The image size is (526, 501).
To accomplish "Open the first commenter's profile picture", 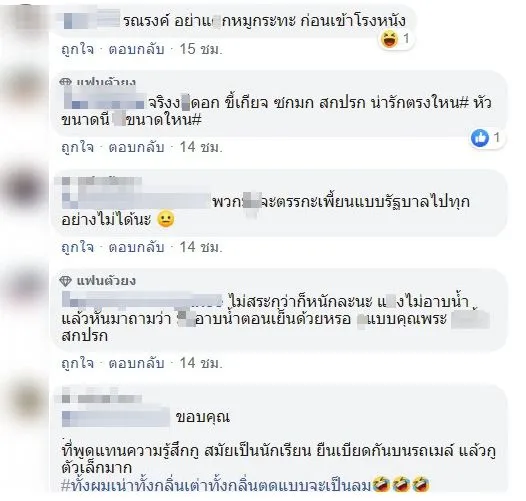I will tap(25, 18).
